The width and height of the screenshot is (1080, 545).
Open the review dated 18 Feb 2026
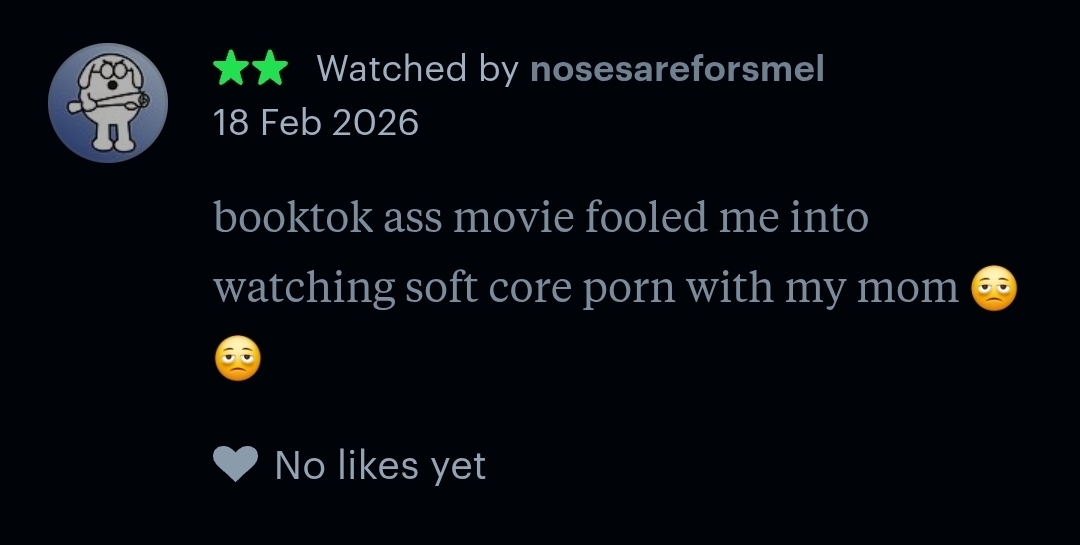pyautogui.click(x=315, y=123)
